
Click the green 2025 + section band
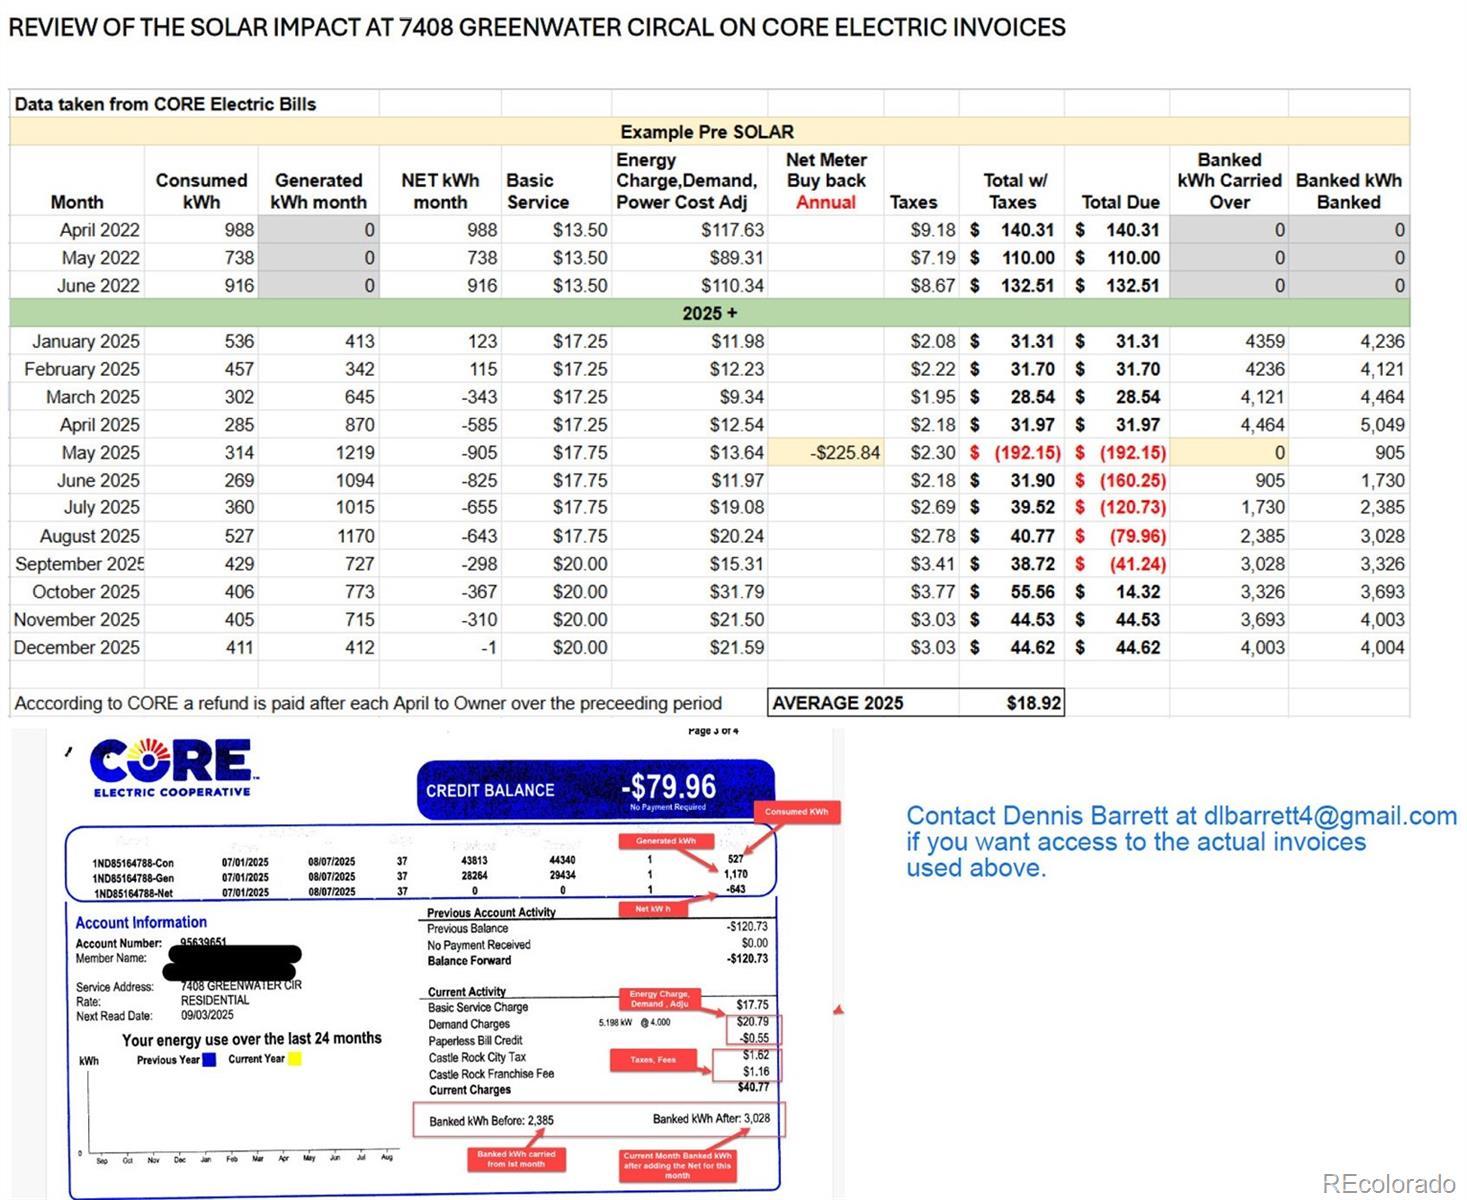click(709, 313)
